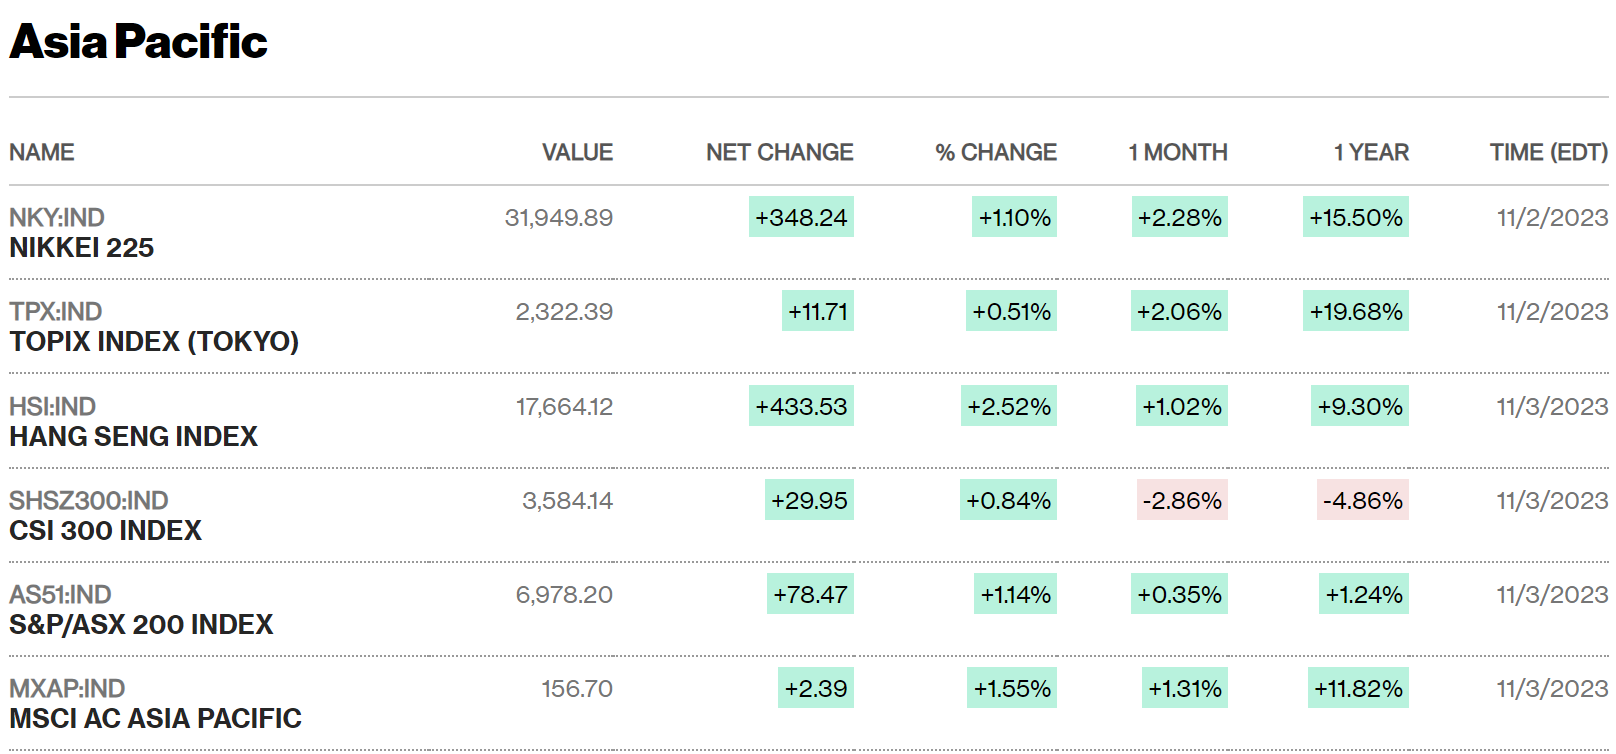The image size is (1616, 754).
Task: Open the CSI 300 INDEX link
Action: click(106, 531)
